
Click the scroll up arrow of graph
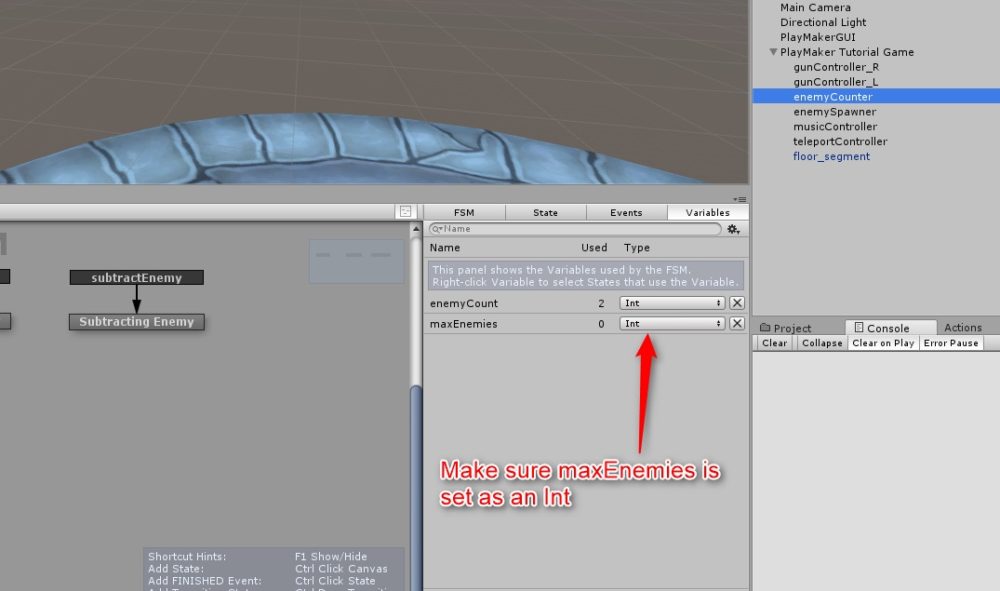point(416,229)
